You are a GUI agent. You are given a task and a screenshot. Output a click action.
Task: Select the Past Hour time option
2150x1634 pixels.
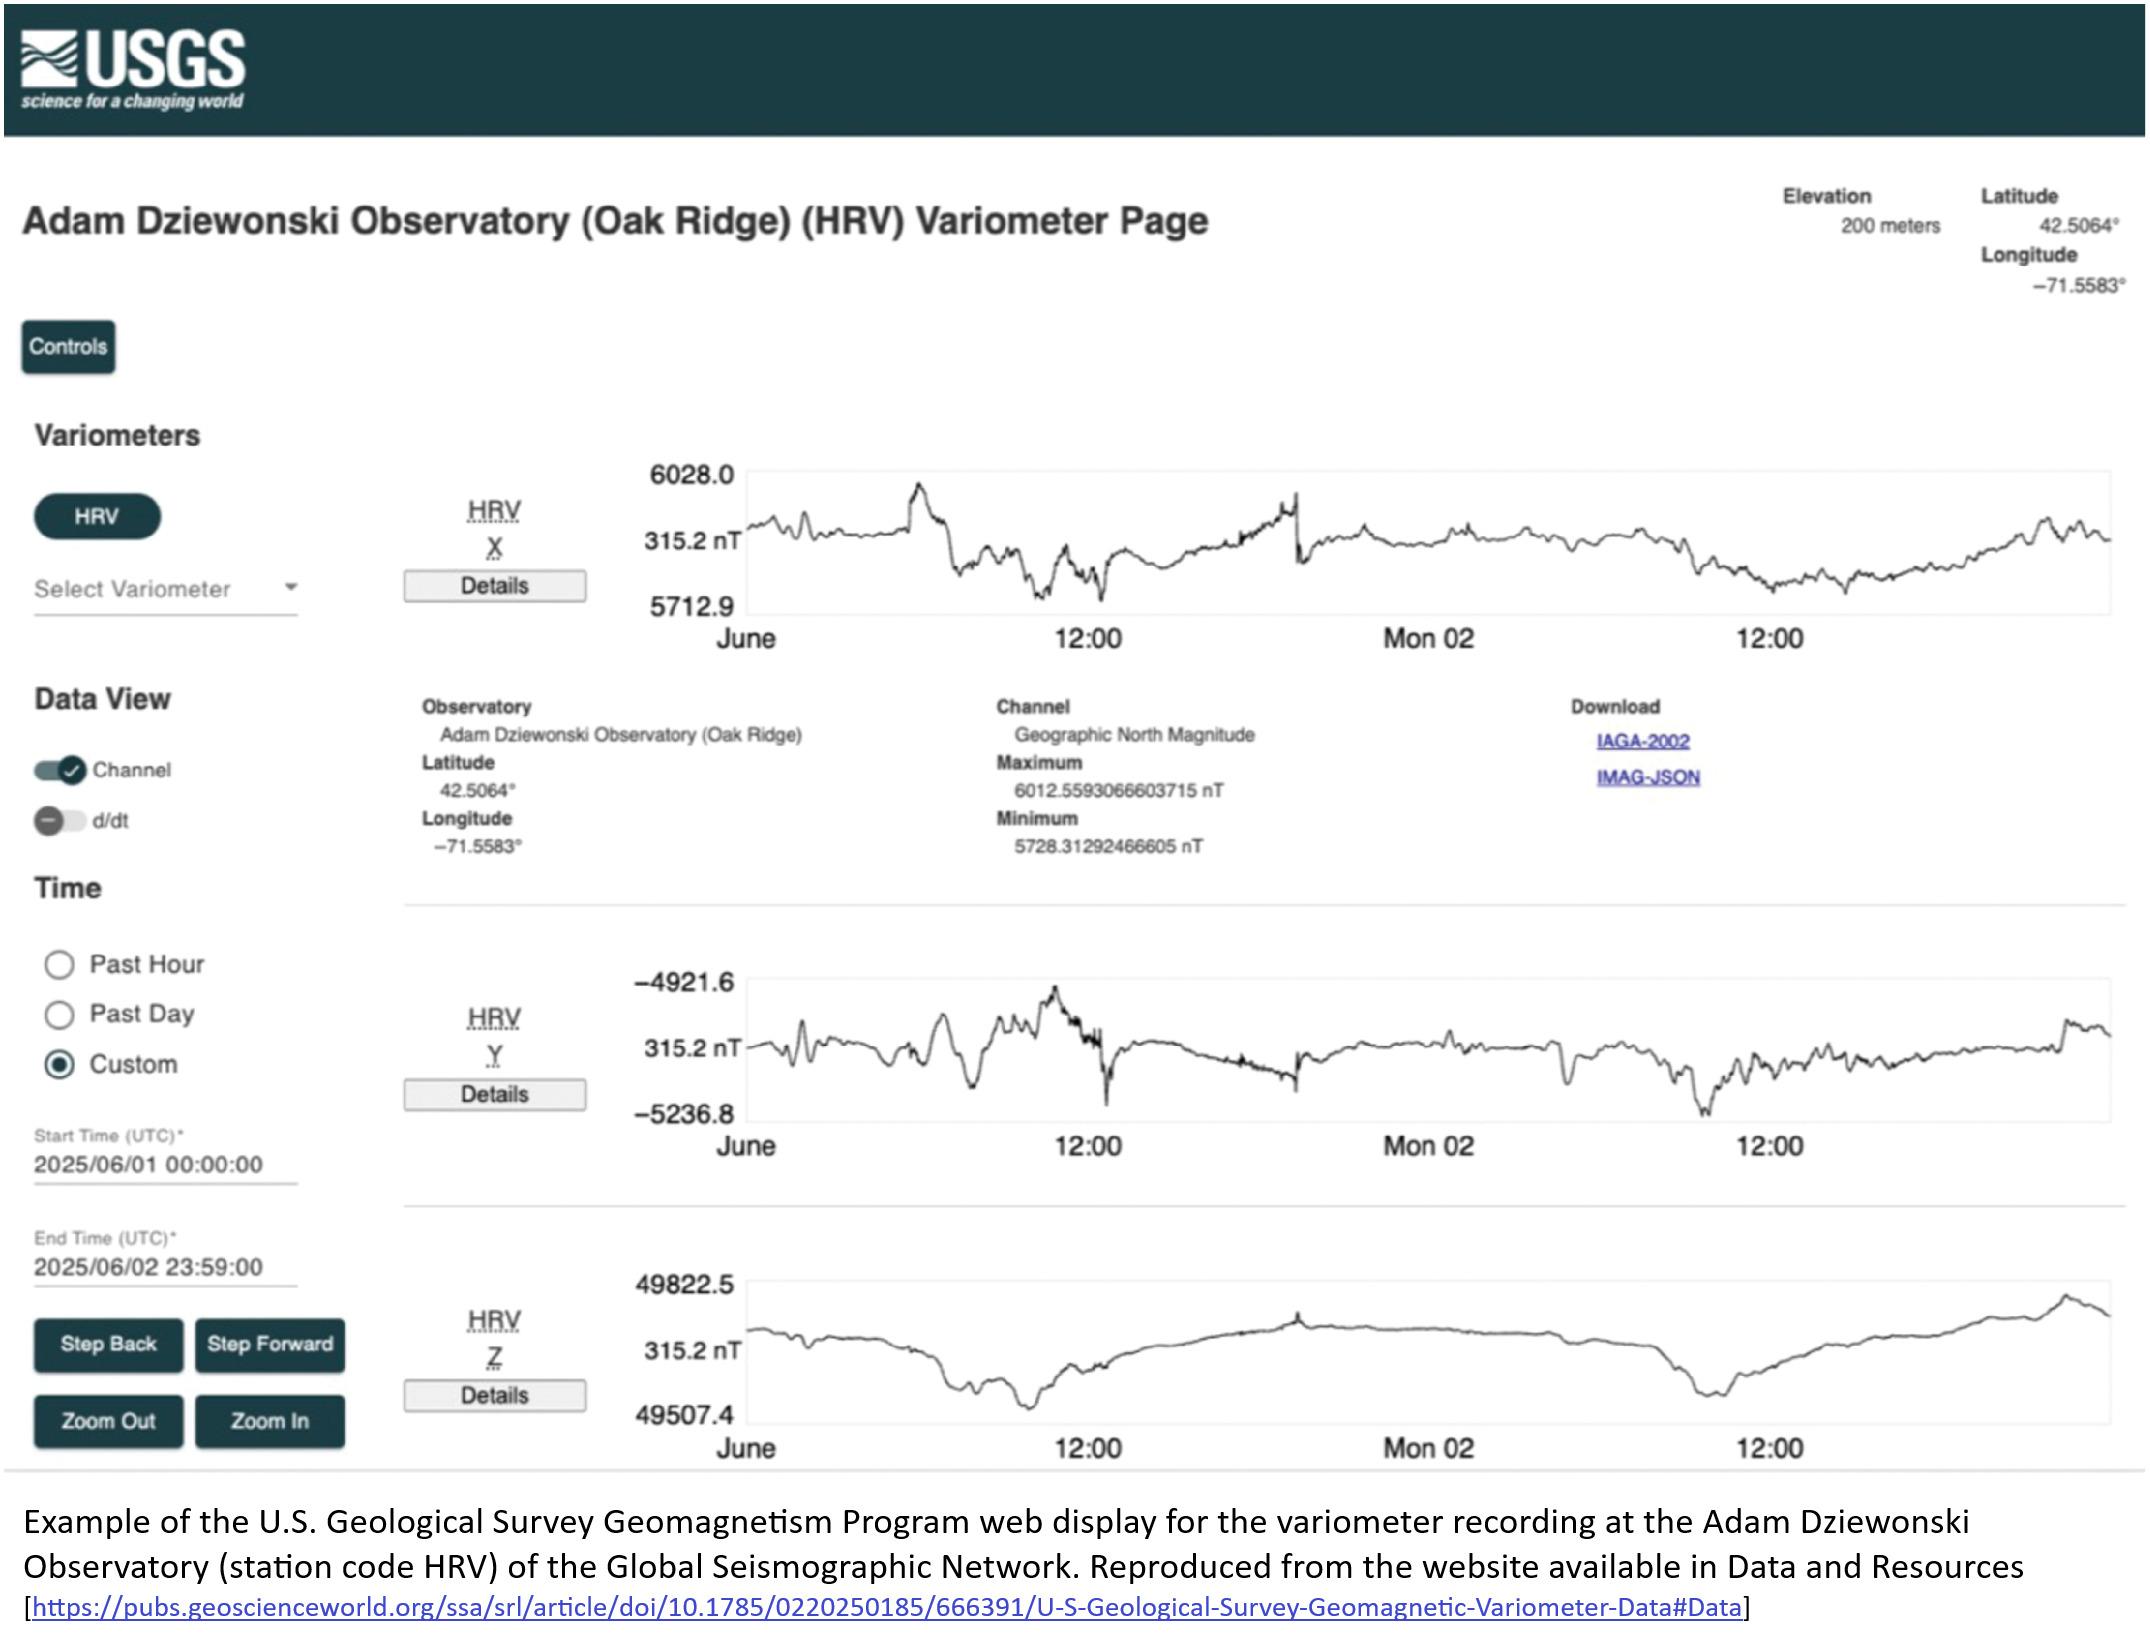(60, 964)
